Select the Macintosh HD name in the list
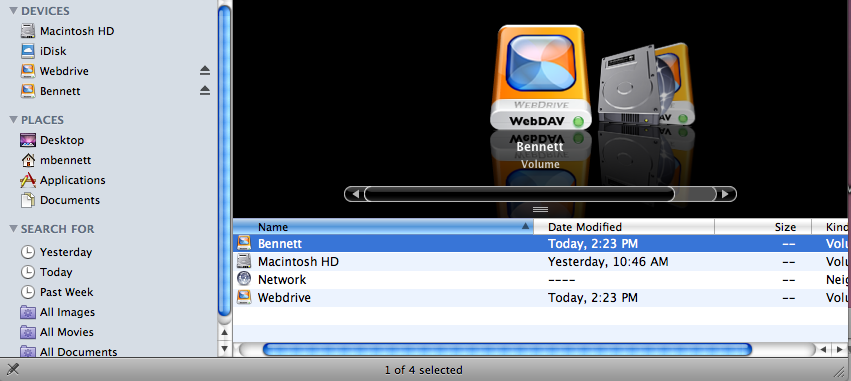The height and width of the screenshot is (381, 851). [x=299, y=262]
